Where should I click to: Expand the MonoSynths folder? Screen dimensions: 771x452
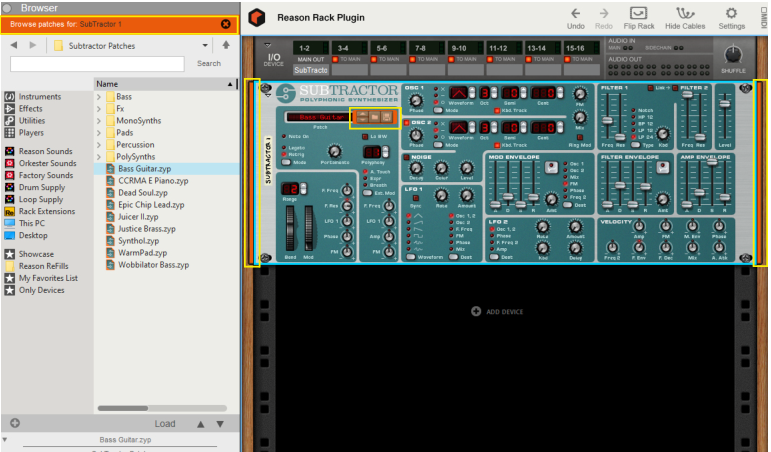pyautogui.click(x=99, y=121)
